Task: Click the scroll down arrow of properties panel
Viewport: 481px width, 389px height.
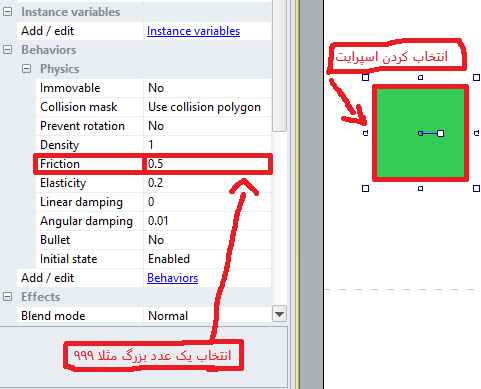Action: [x=279, y=314]
